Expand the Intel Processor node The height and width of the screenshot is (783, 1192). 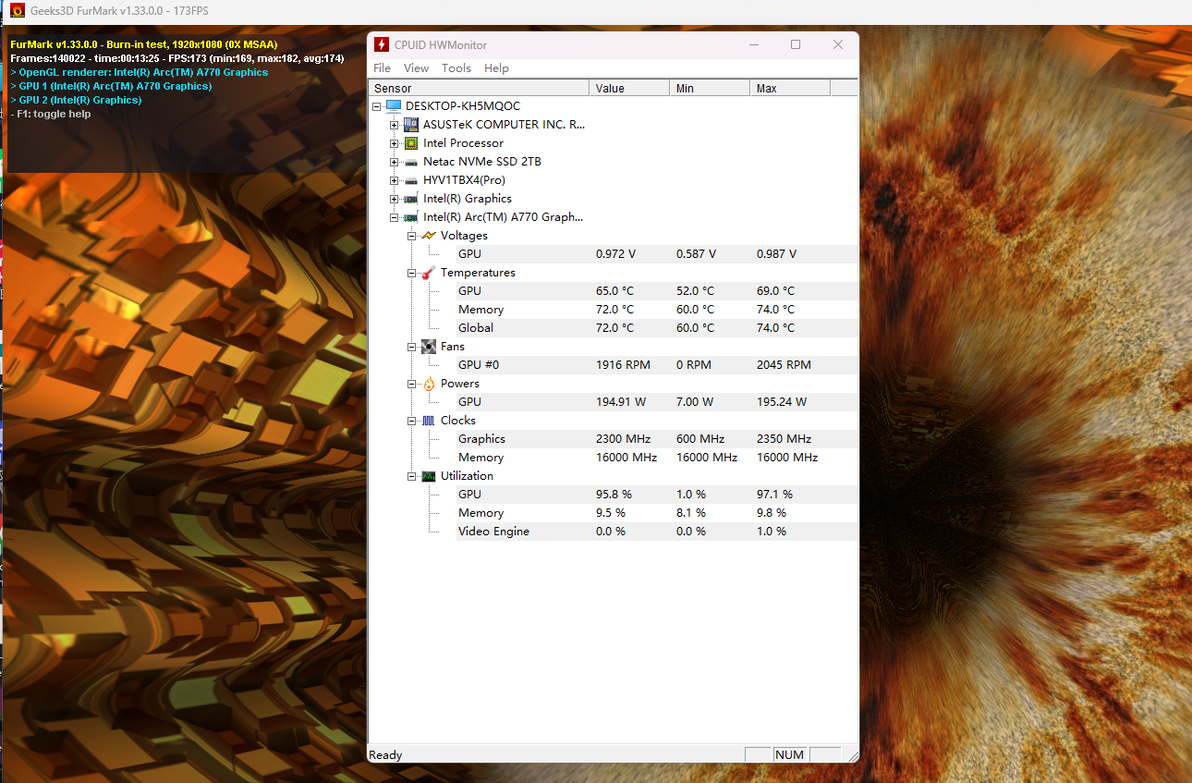[394, 143]
